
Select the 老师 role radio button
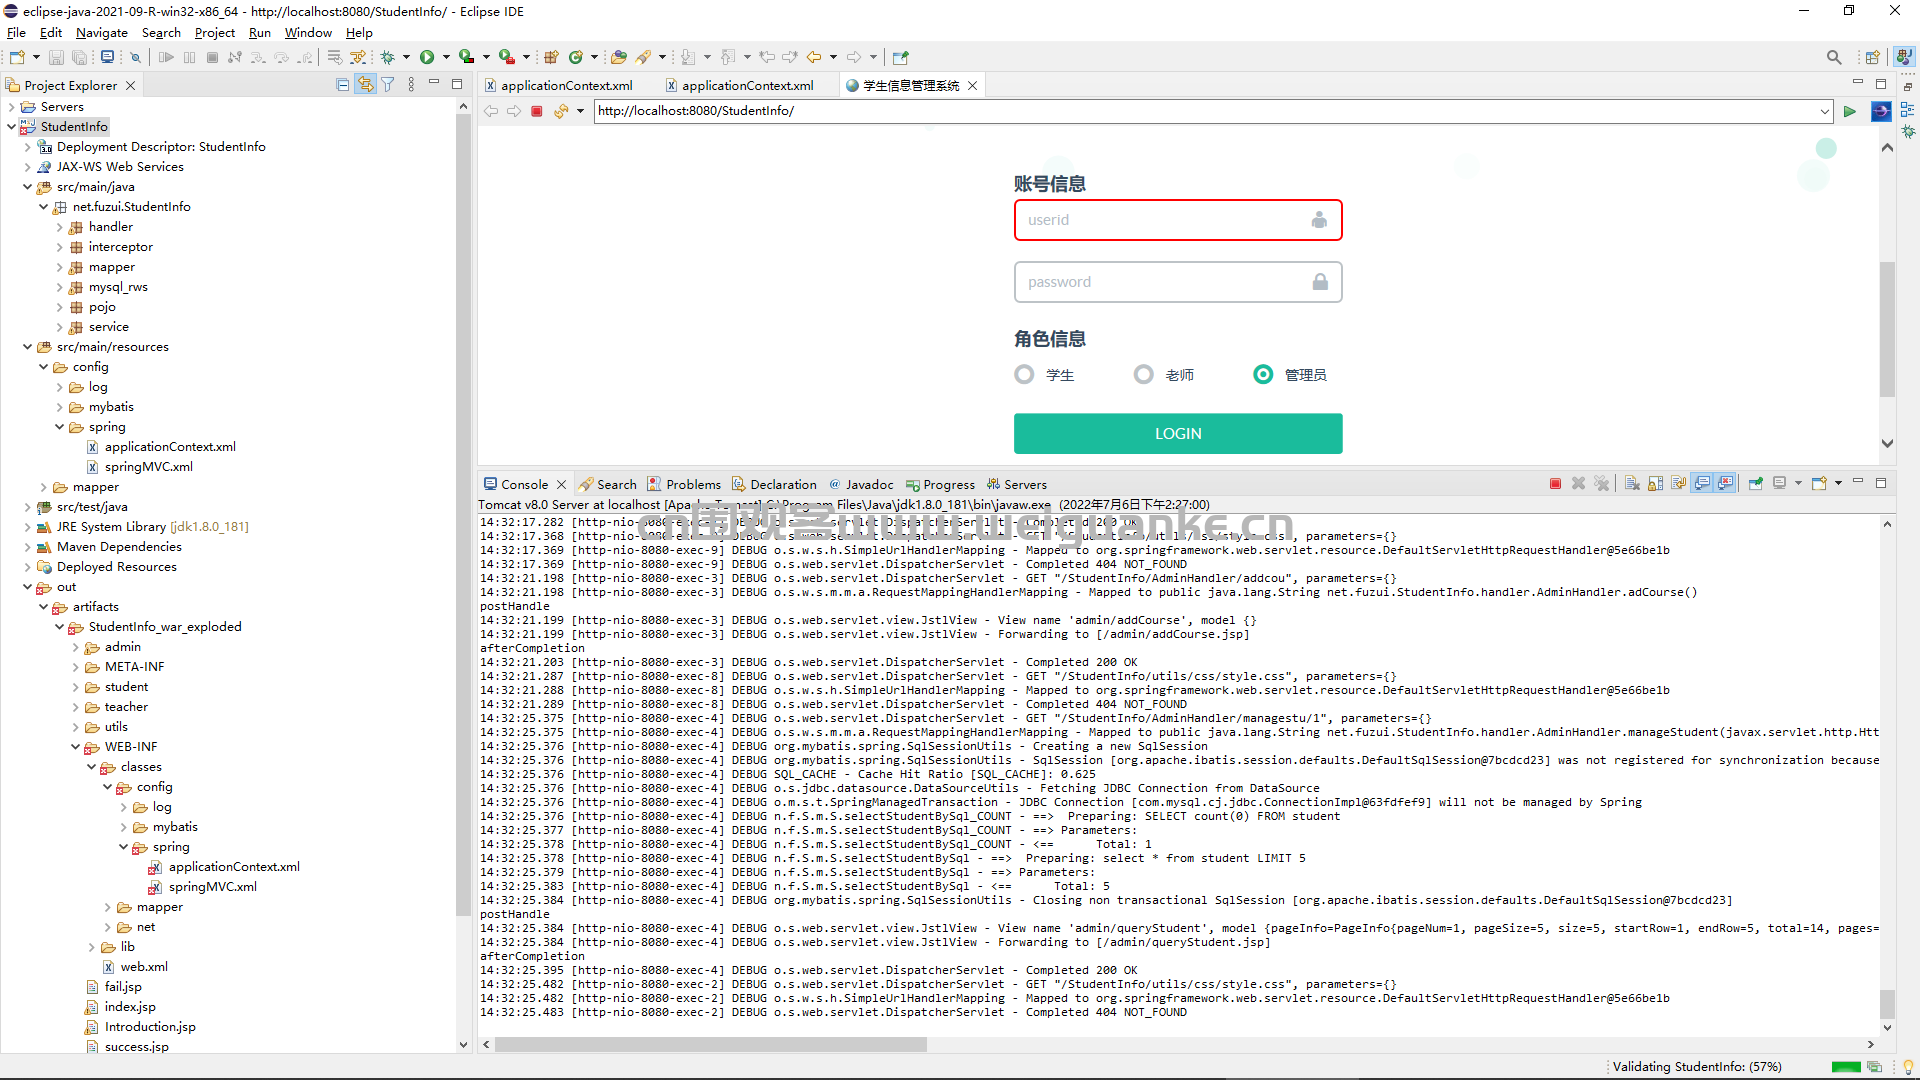tap(1143, 374)
